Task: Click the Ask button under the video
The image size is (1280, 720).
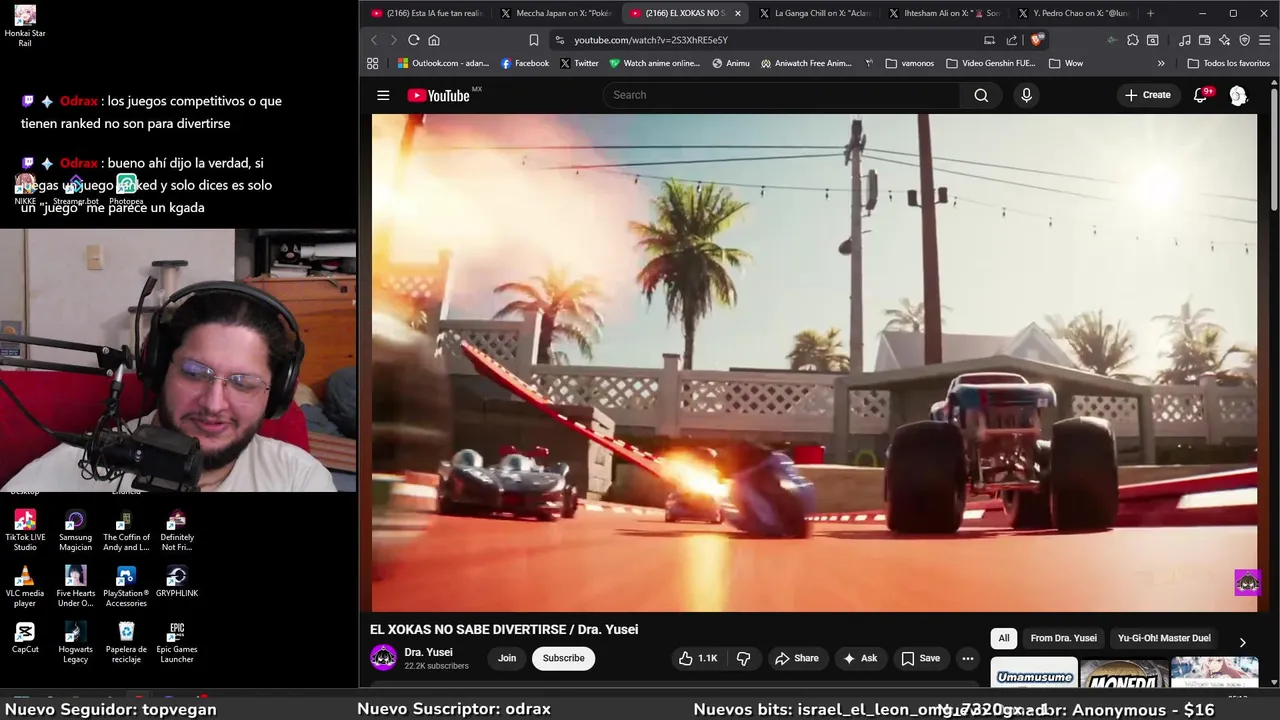Action: (860, 658)
